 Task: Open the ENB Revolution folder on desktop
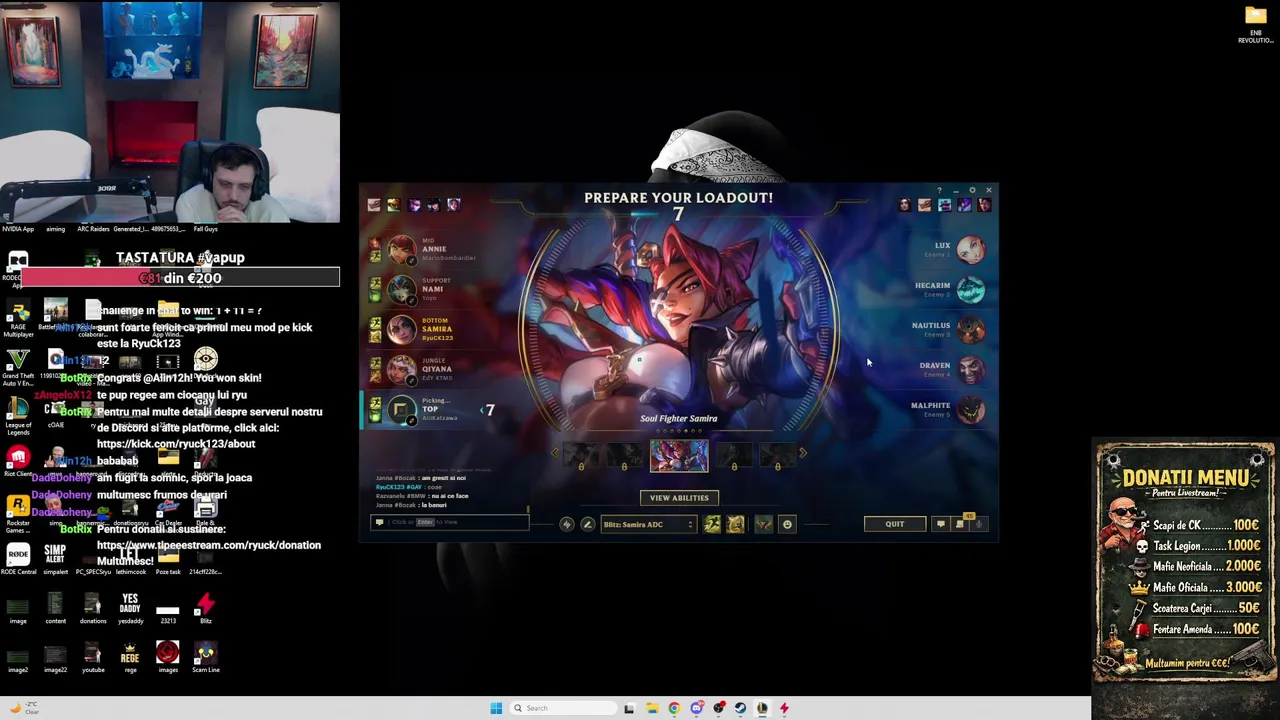coord(1256,24)
